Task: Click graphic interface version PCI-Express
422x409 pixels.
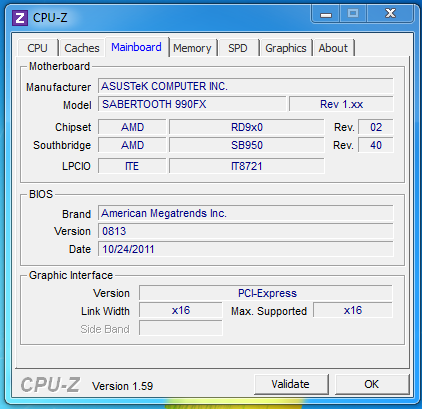Action: coord(266,293)
